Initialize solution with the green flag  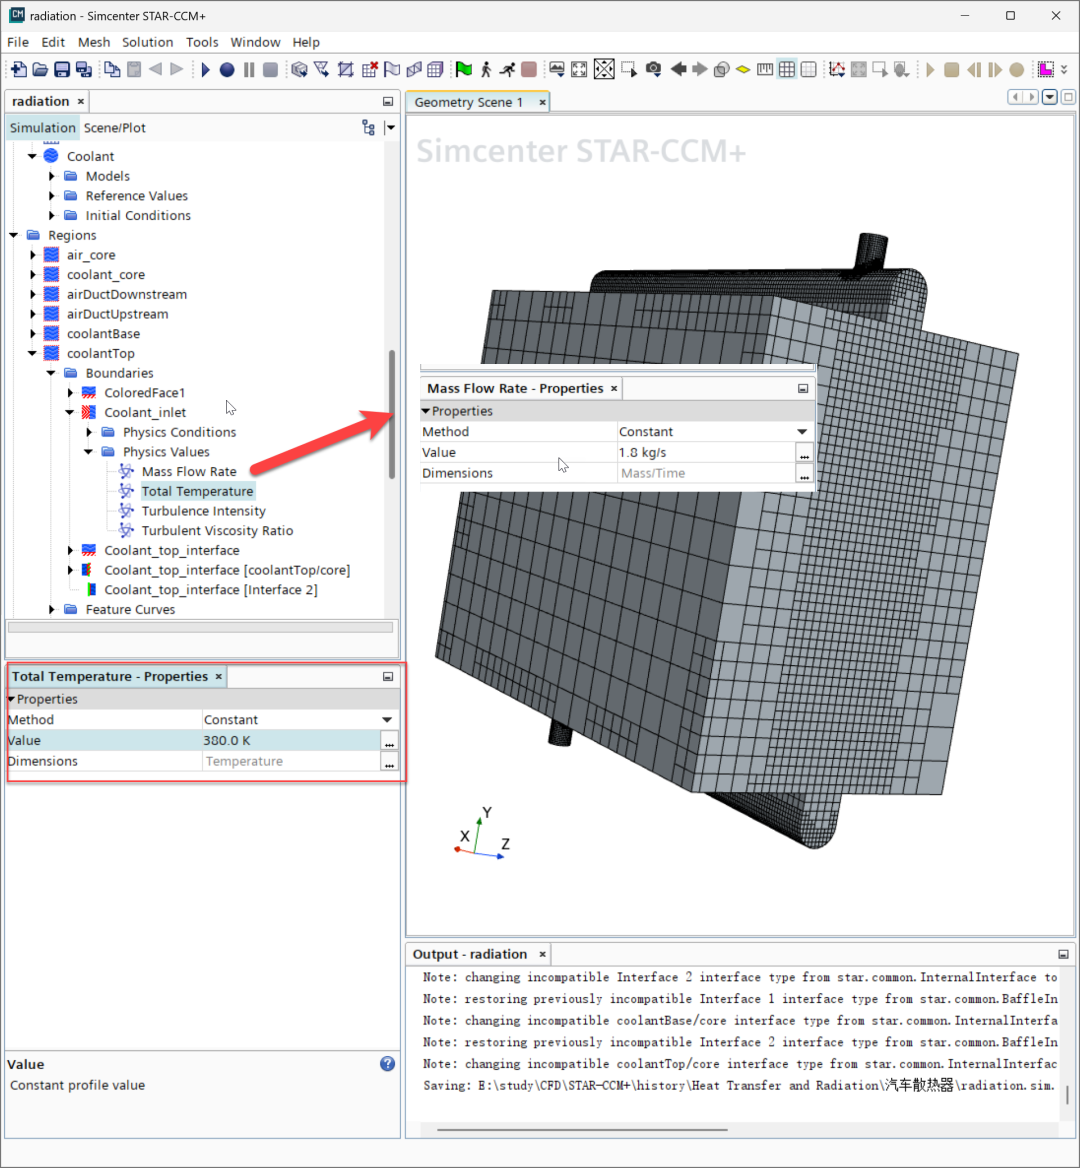pyautogui.click(x=464, y=69)
